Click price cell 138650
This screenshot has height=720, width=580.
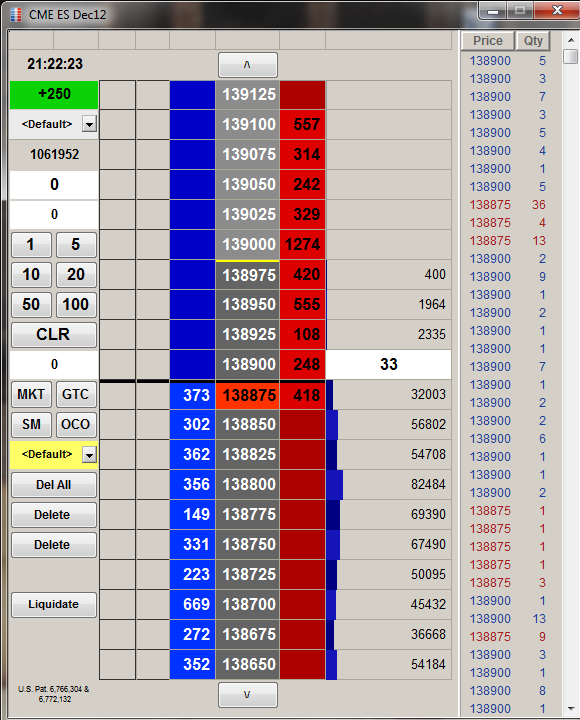click(x=248, y=664)
